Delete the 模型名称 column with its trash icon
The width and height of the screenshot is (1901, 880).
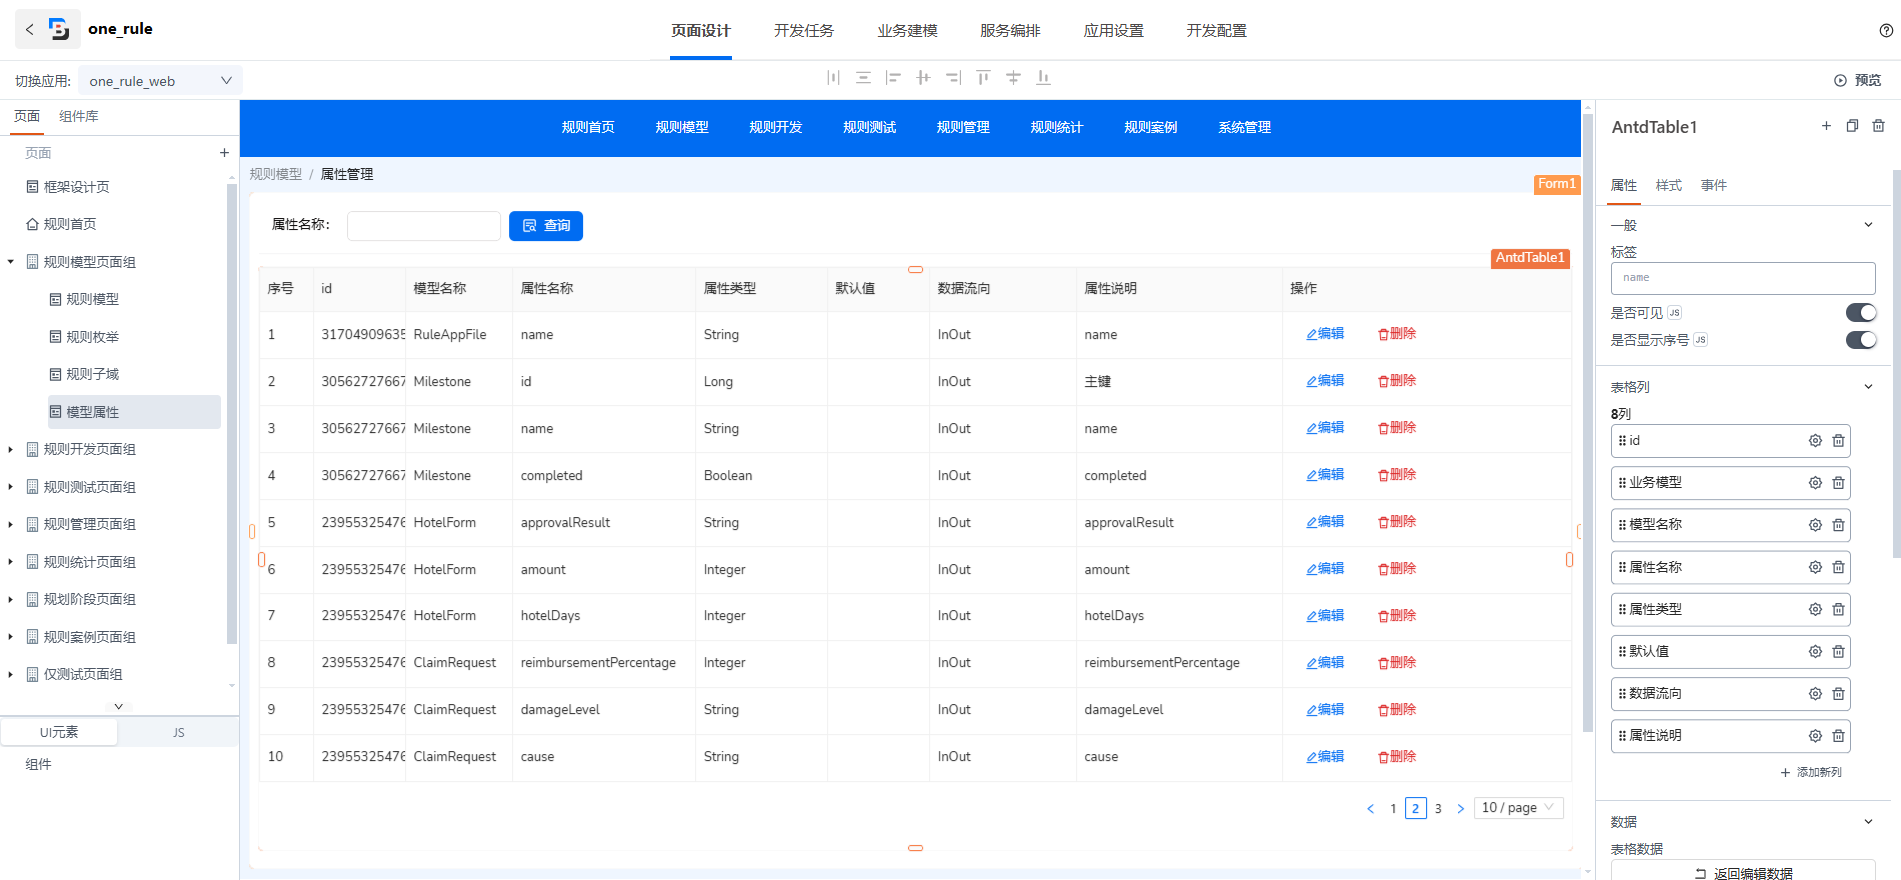[1838, 525]
